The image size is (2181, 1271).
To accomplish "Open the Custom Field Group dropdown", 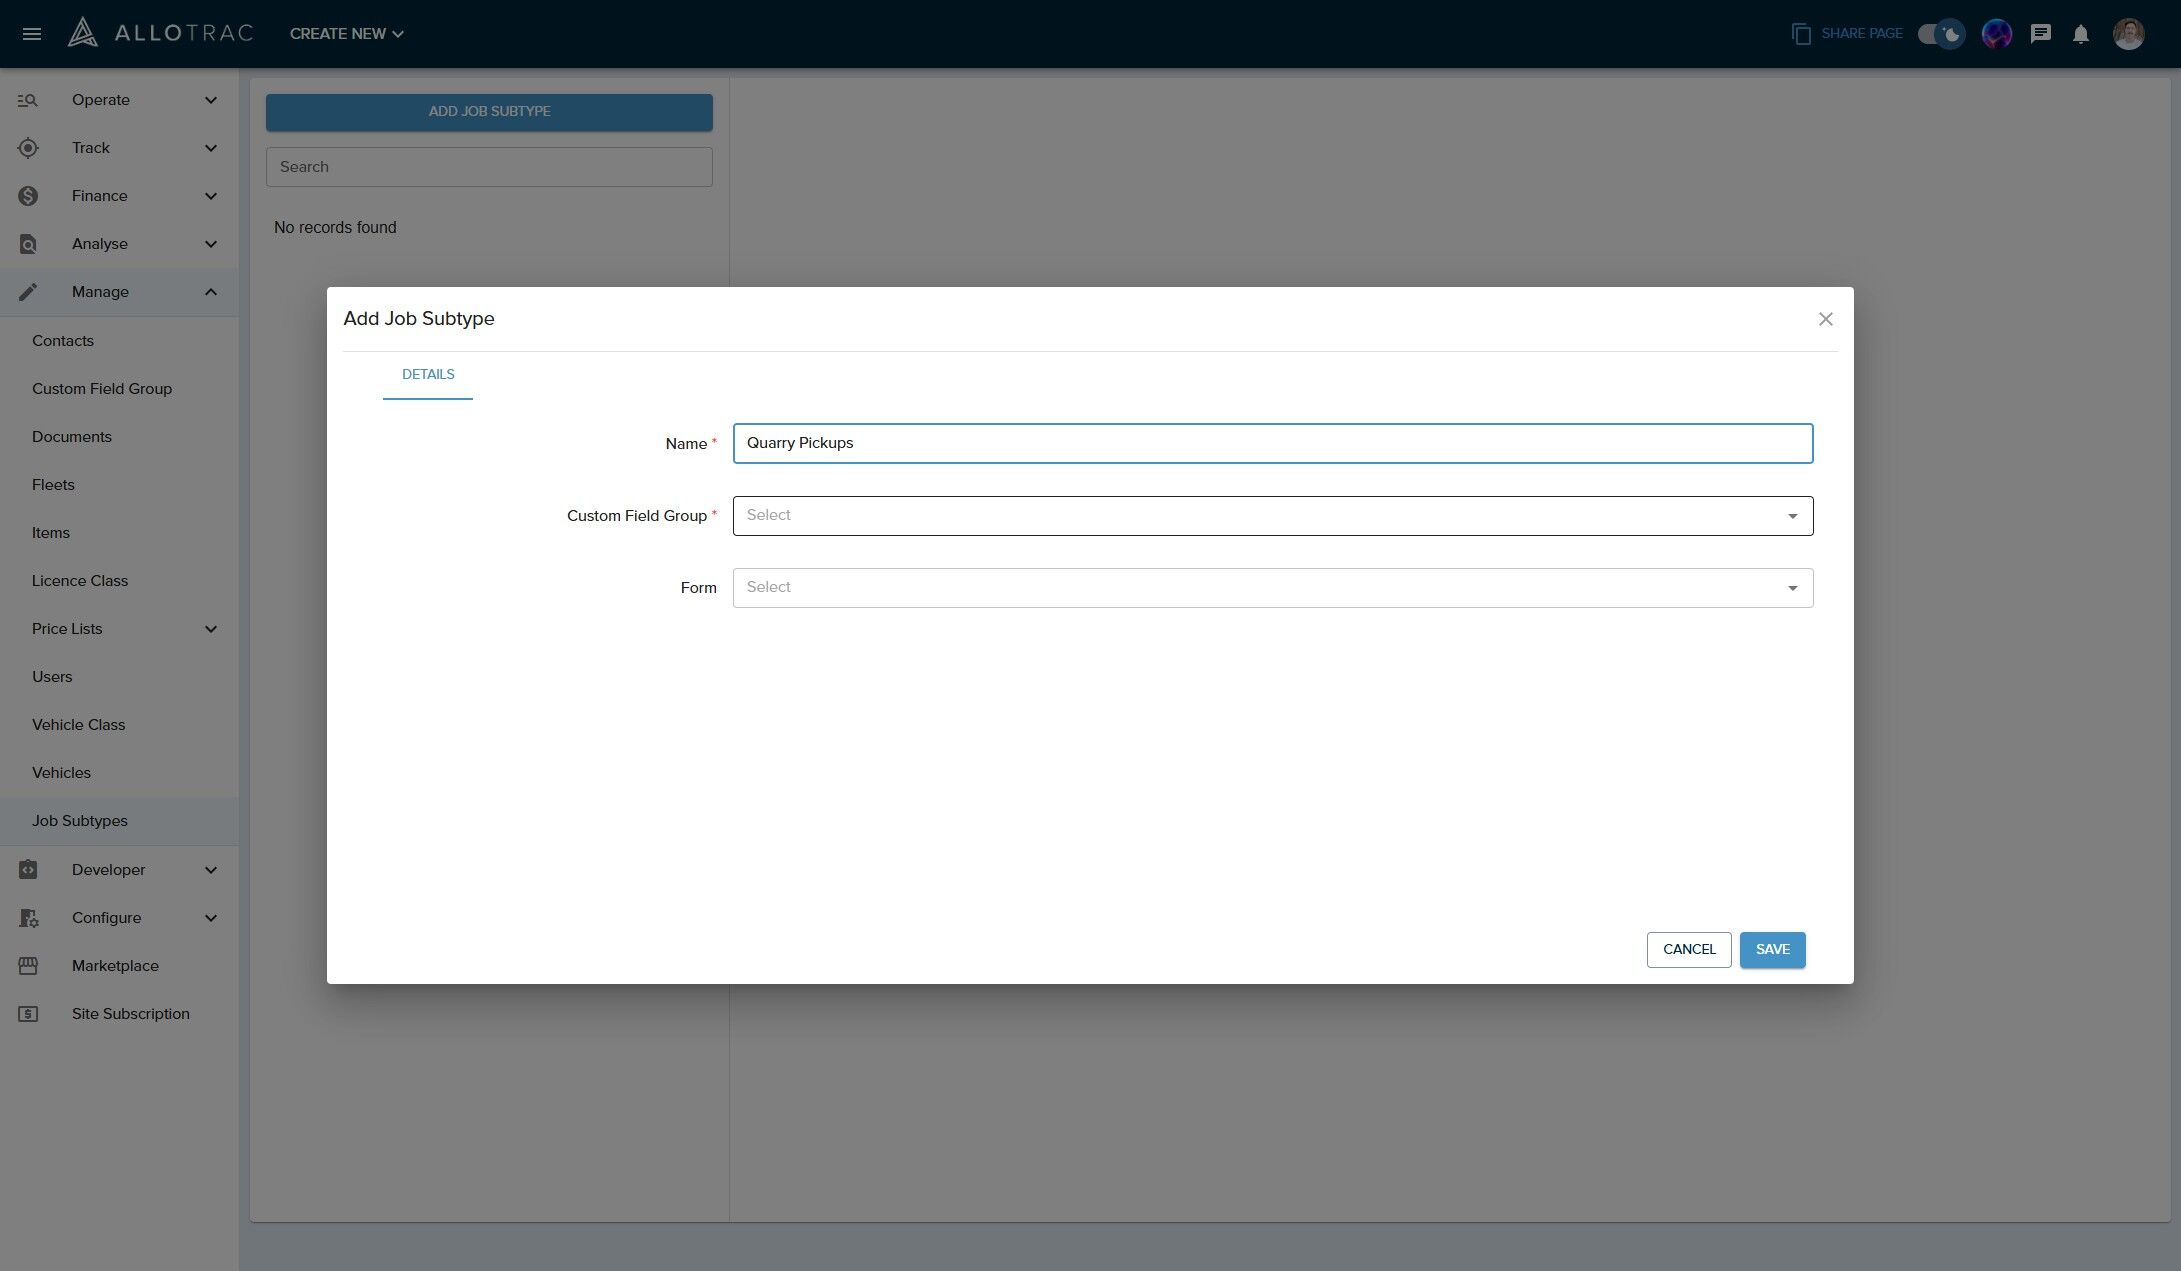I will [1272, 516].
